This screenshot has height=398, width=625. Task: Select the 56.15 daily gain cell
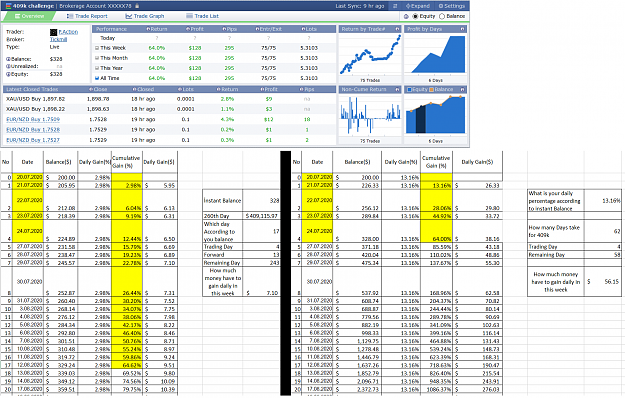tap(603, 282)
